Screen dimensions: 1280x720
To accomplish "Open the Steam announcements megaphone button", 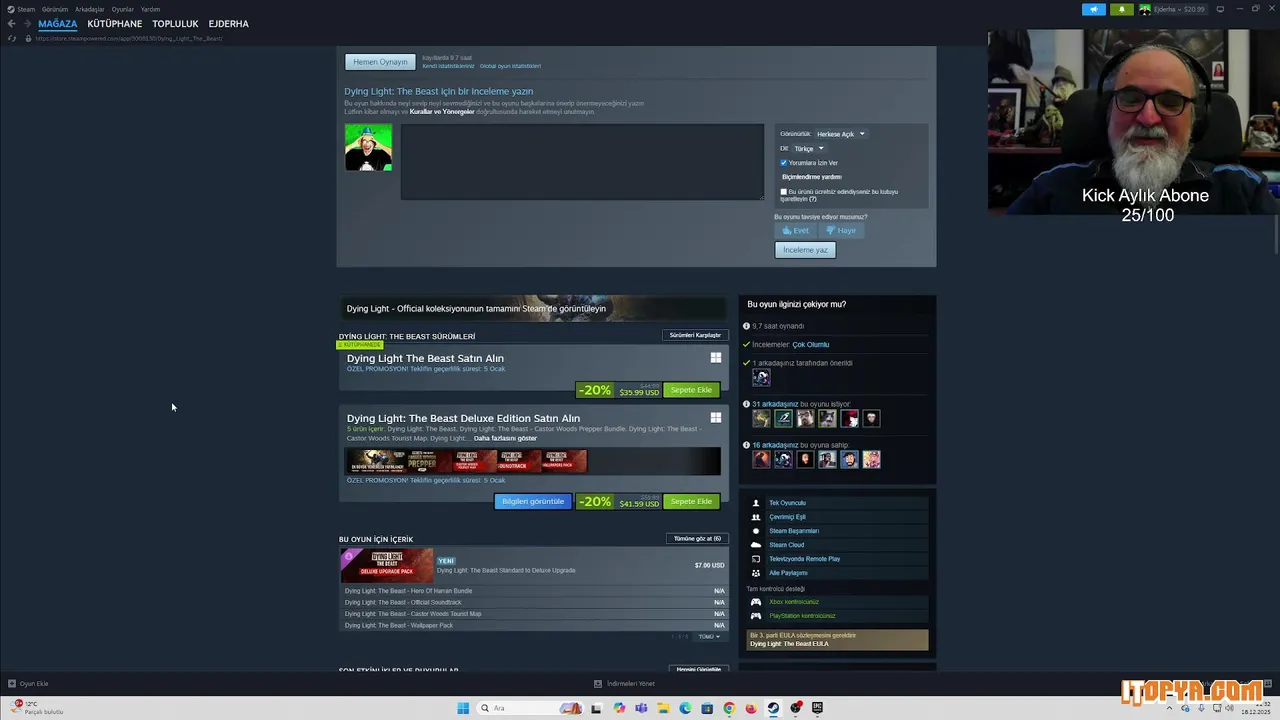I will [x=1093, y=9].
